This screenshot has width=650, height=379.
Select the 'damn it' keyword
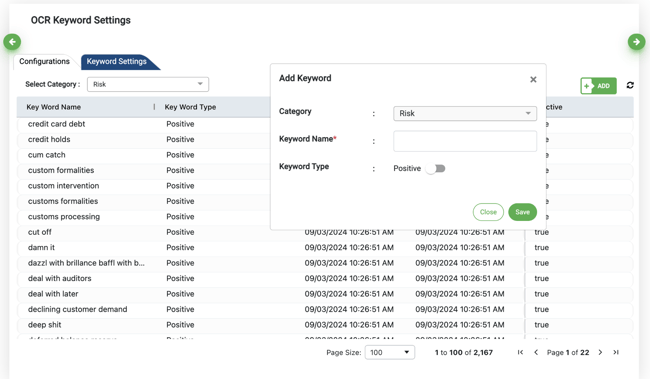click(41, 248)
